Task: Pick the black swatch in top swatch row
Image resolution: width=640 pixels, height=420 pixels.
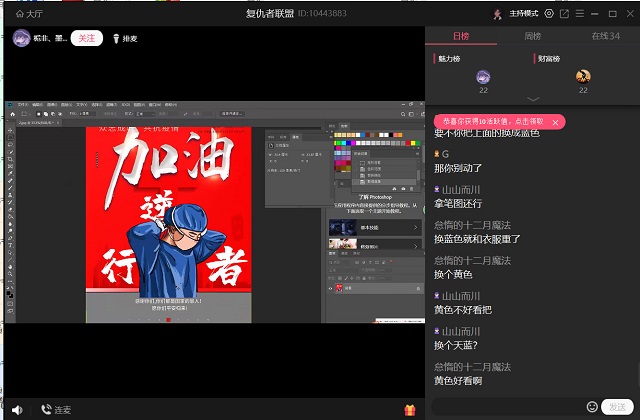Action: coord(391,135)
